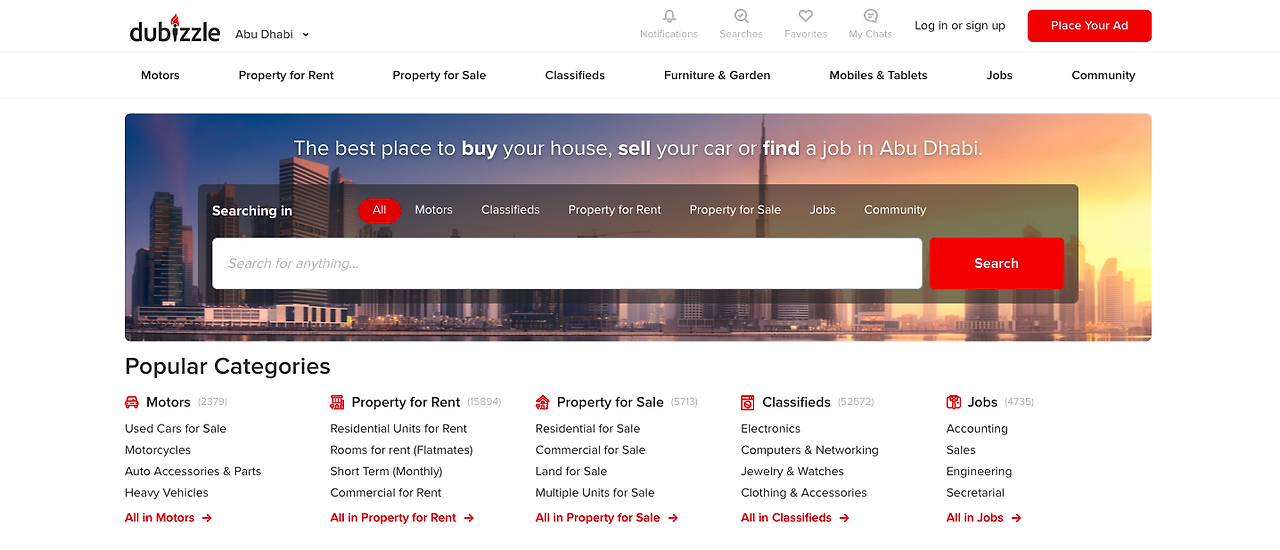Focus the Search for anything field
Screen dimensions: 1280x550
coord(567,263)
